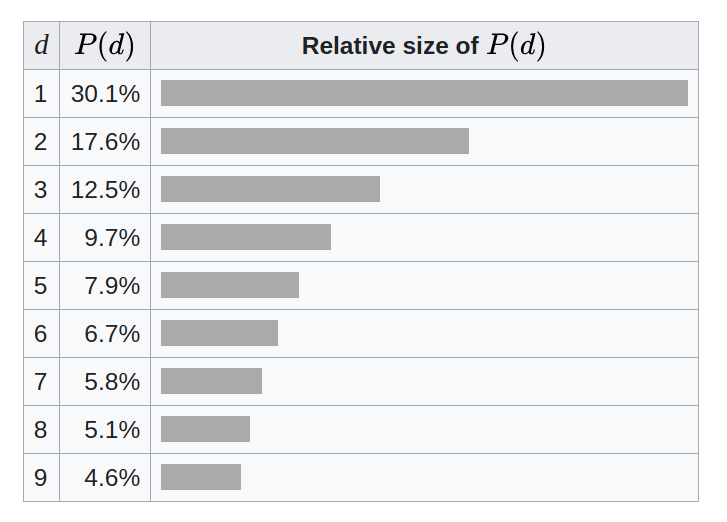This screenshot has width=727, height=522.
Task: Select the 12.5% probability cell
Action: tap(105, 190)
